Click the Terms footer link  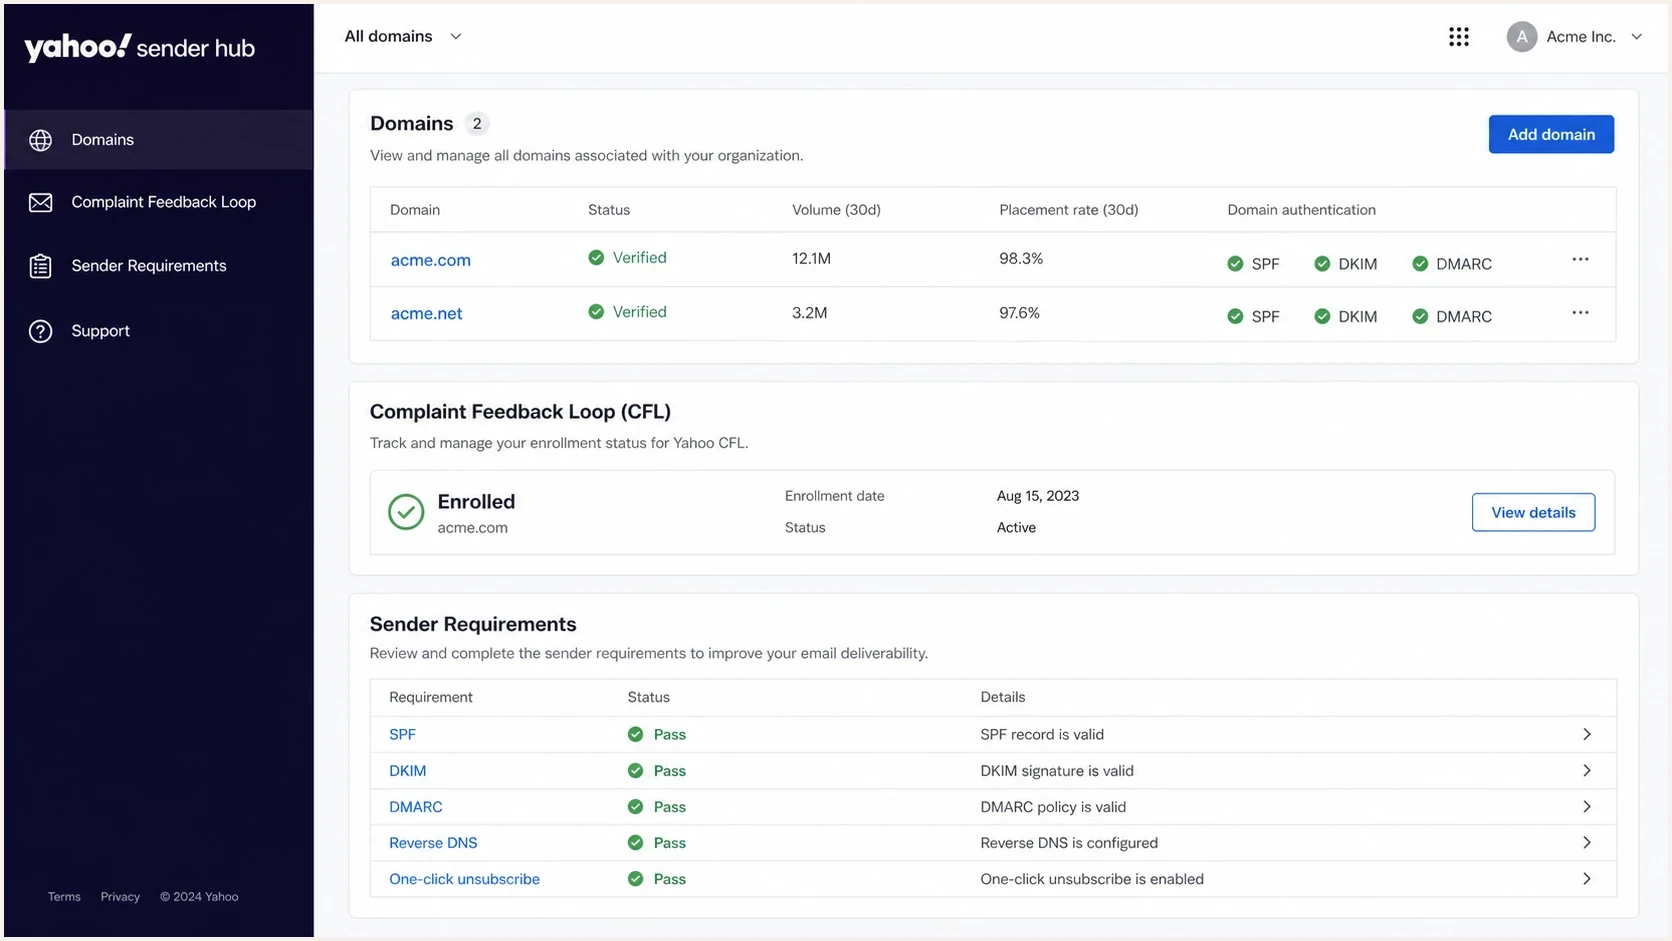[64, 897]
